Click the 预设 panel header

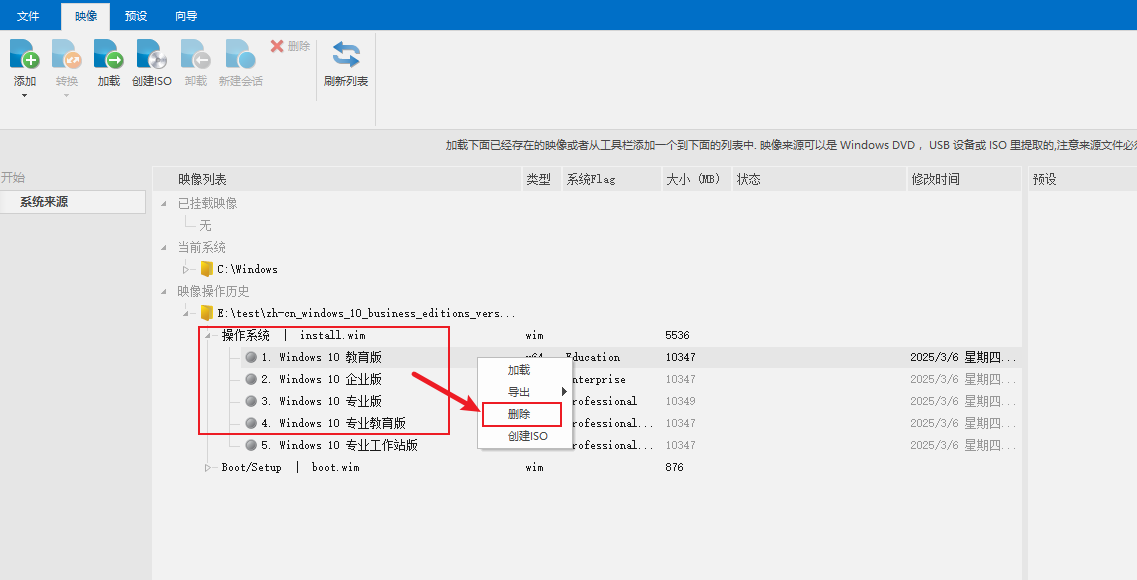click(1083, 179)
